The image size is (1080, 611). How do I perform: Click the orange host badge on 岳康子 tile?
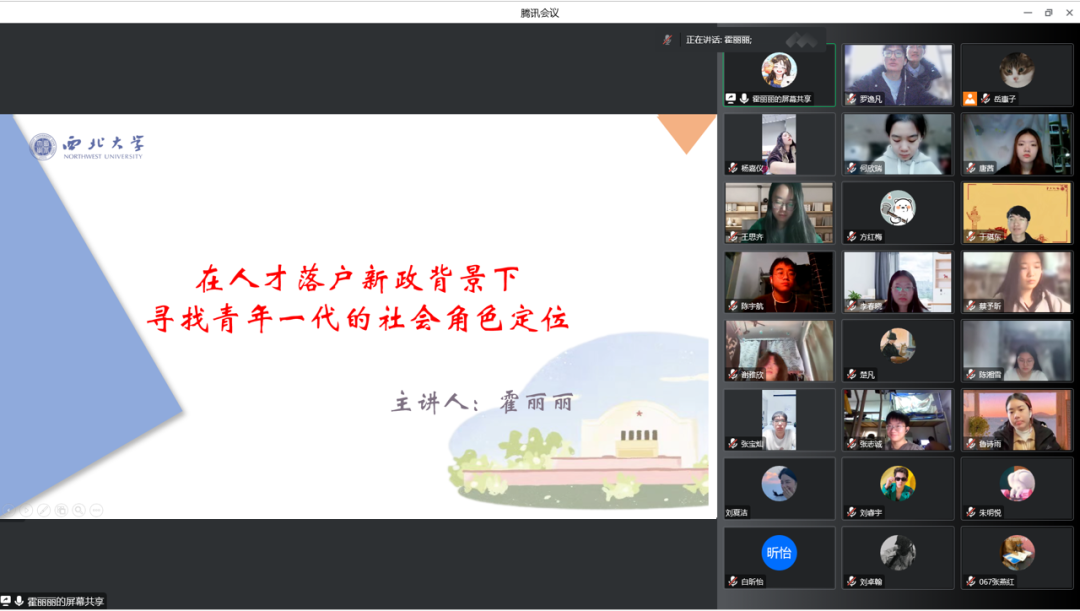969,99
